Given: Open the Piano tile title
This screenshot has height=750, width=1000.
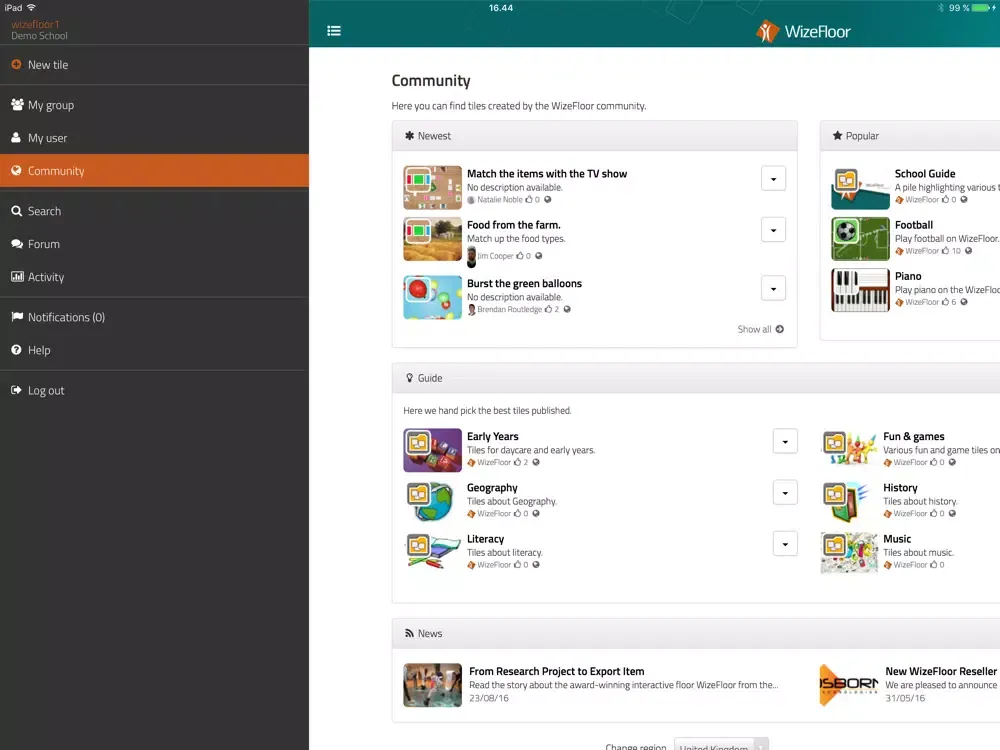Looking at the screenshot, I should point(908,276).
